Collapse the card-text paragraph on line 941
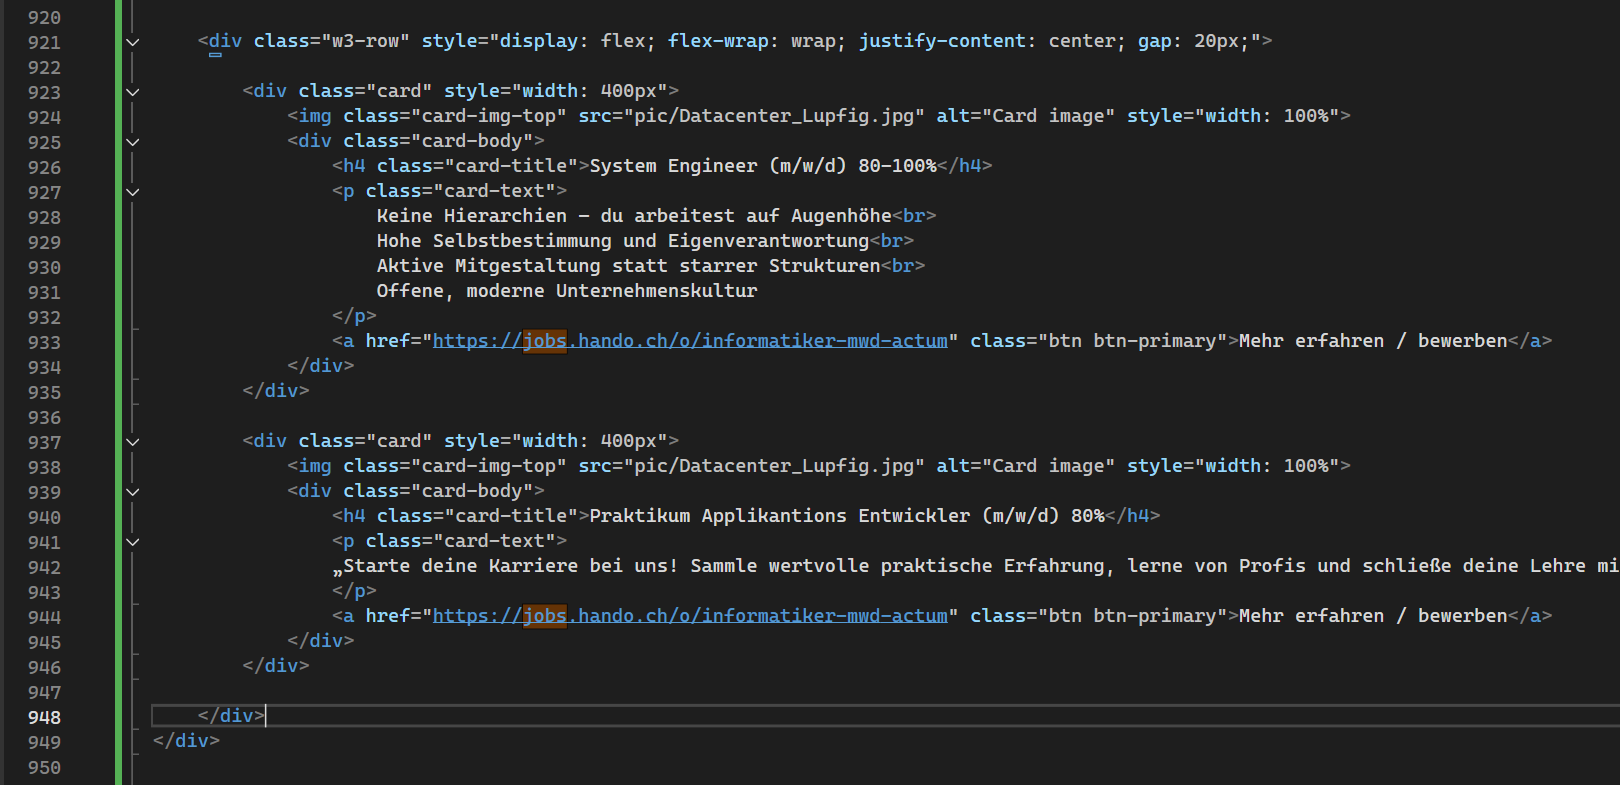This screenshot has width=1620, height=785. click(132, 542)
